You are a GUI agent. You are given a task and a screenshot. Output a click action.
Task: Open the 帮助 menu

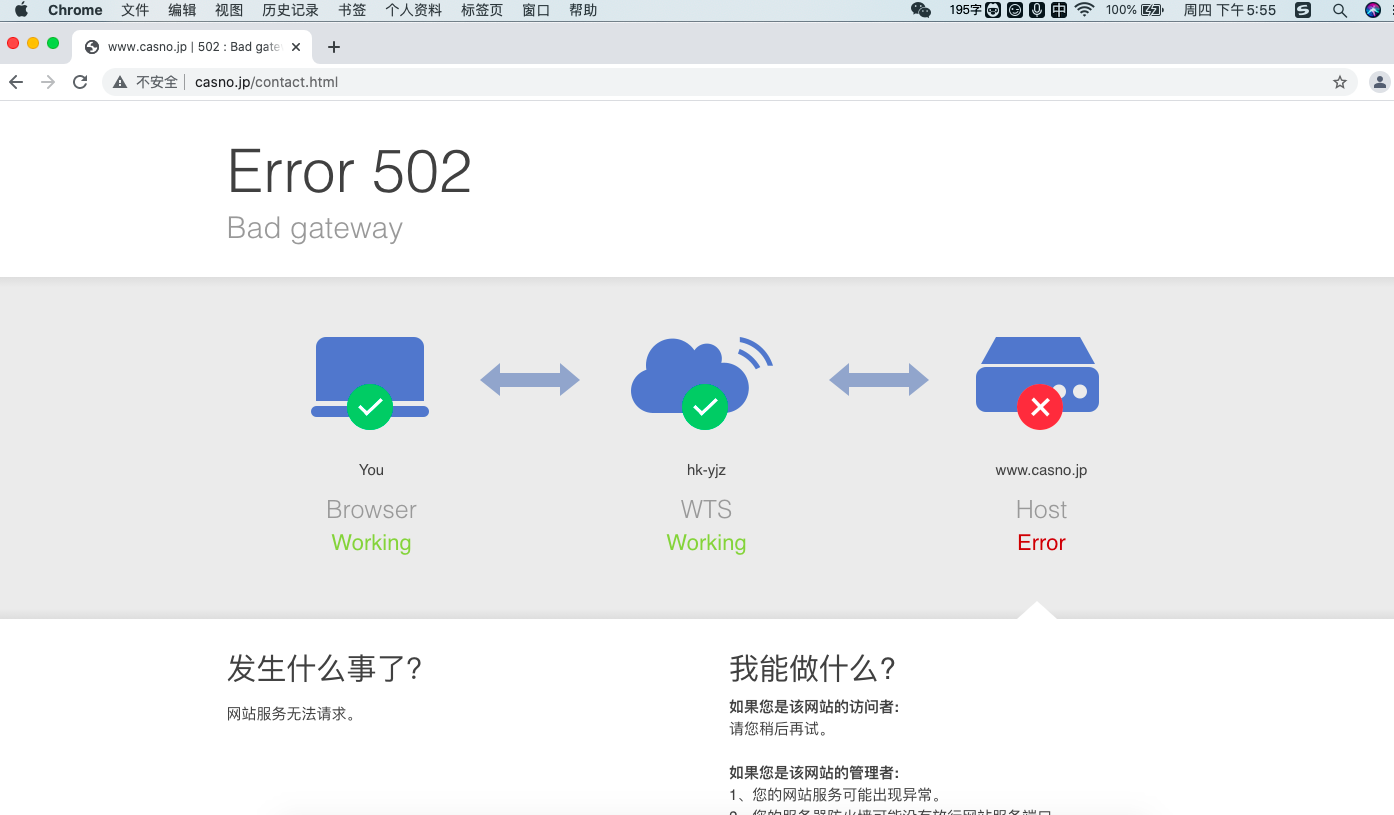click(x=583, y=10)
